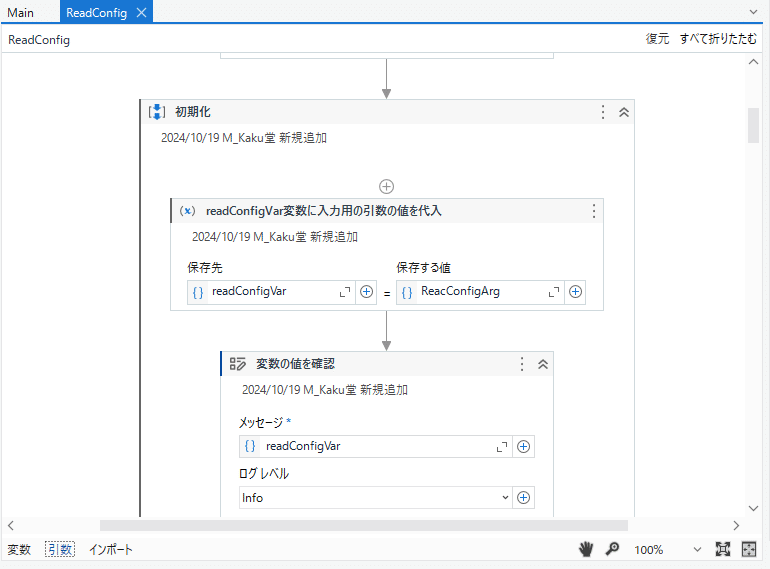The image size is (770, 569).
Task: Click the メッセージ readConfigVar field
Action: tap(378, 446)
